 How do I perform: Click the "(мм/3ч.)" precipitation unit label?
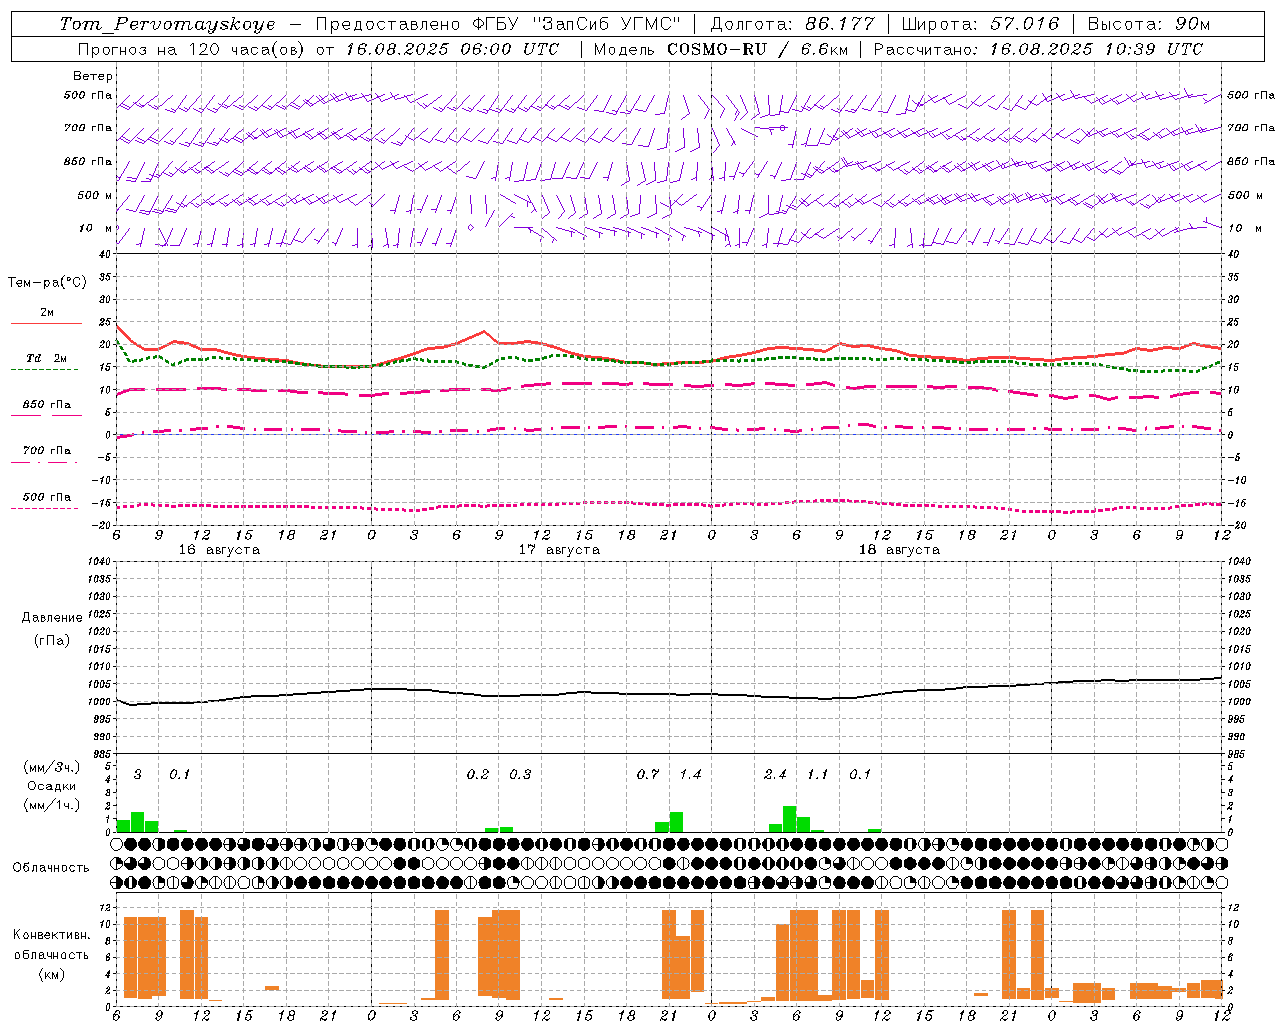click(x=52, y=767)
